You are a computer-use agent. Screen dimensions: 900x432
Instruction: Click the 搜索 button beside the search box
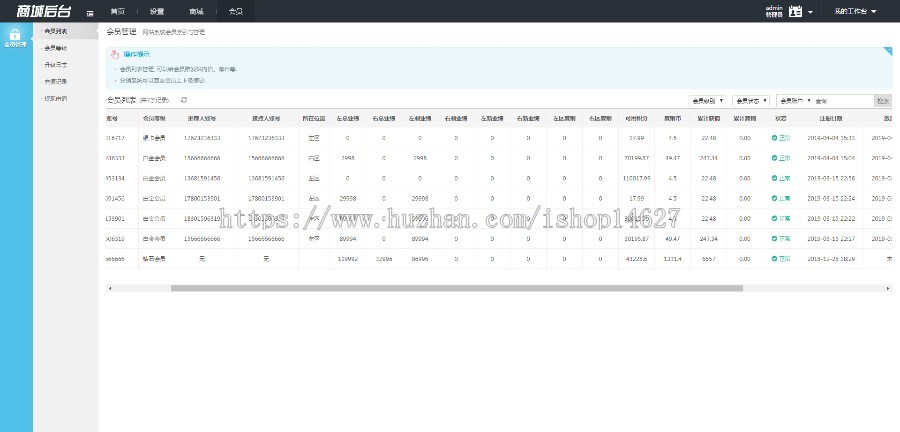(x=883, y=100)
